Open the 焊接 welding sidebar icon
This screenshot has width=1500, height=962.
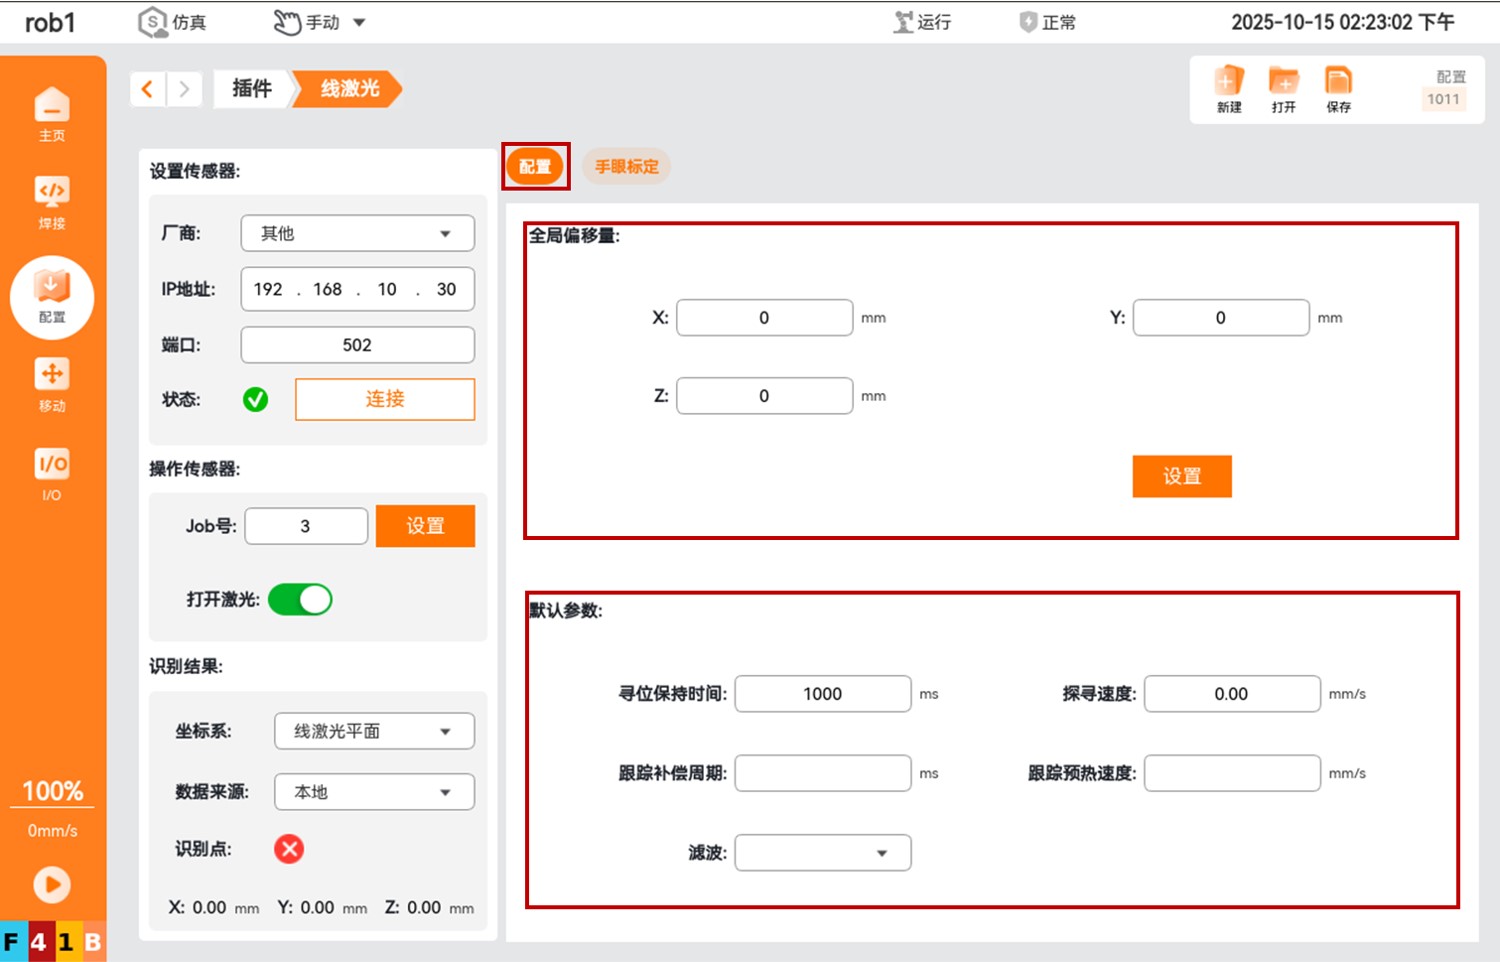pos(52,201)
